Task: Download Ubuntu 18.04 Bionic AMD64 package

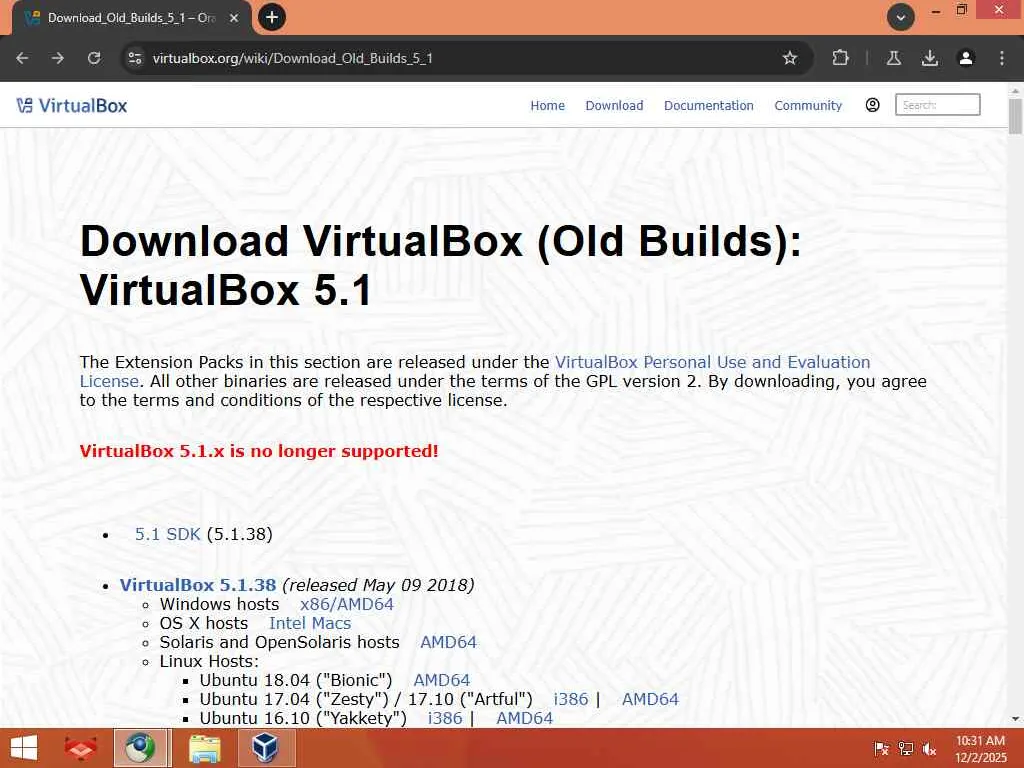Action: (441, 680)
